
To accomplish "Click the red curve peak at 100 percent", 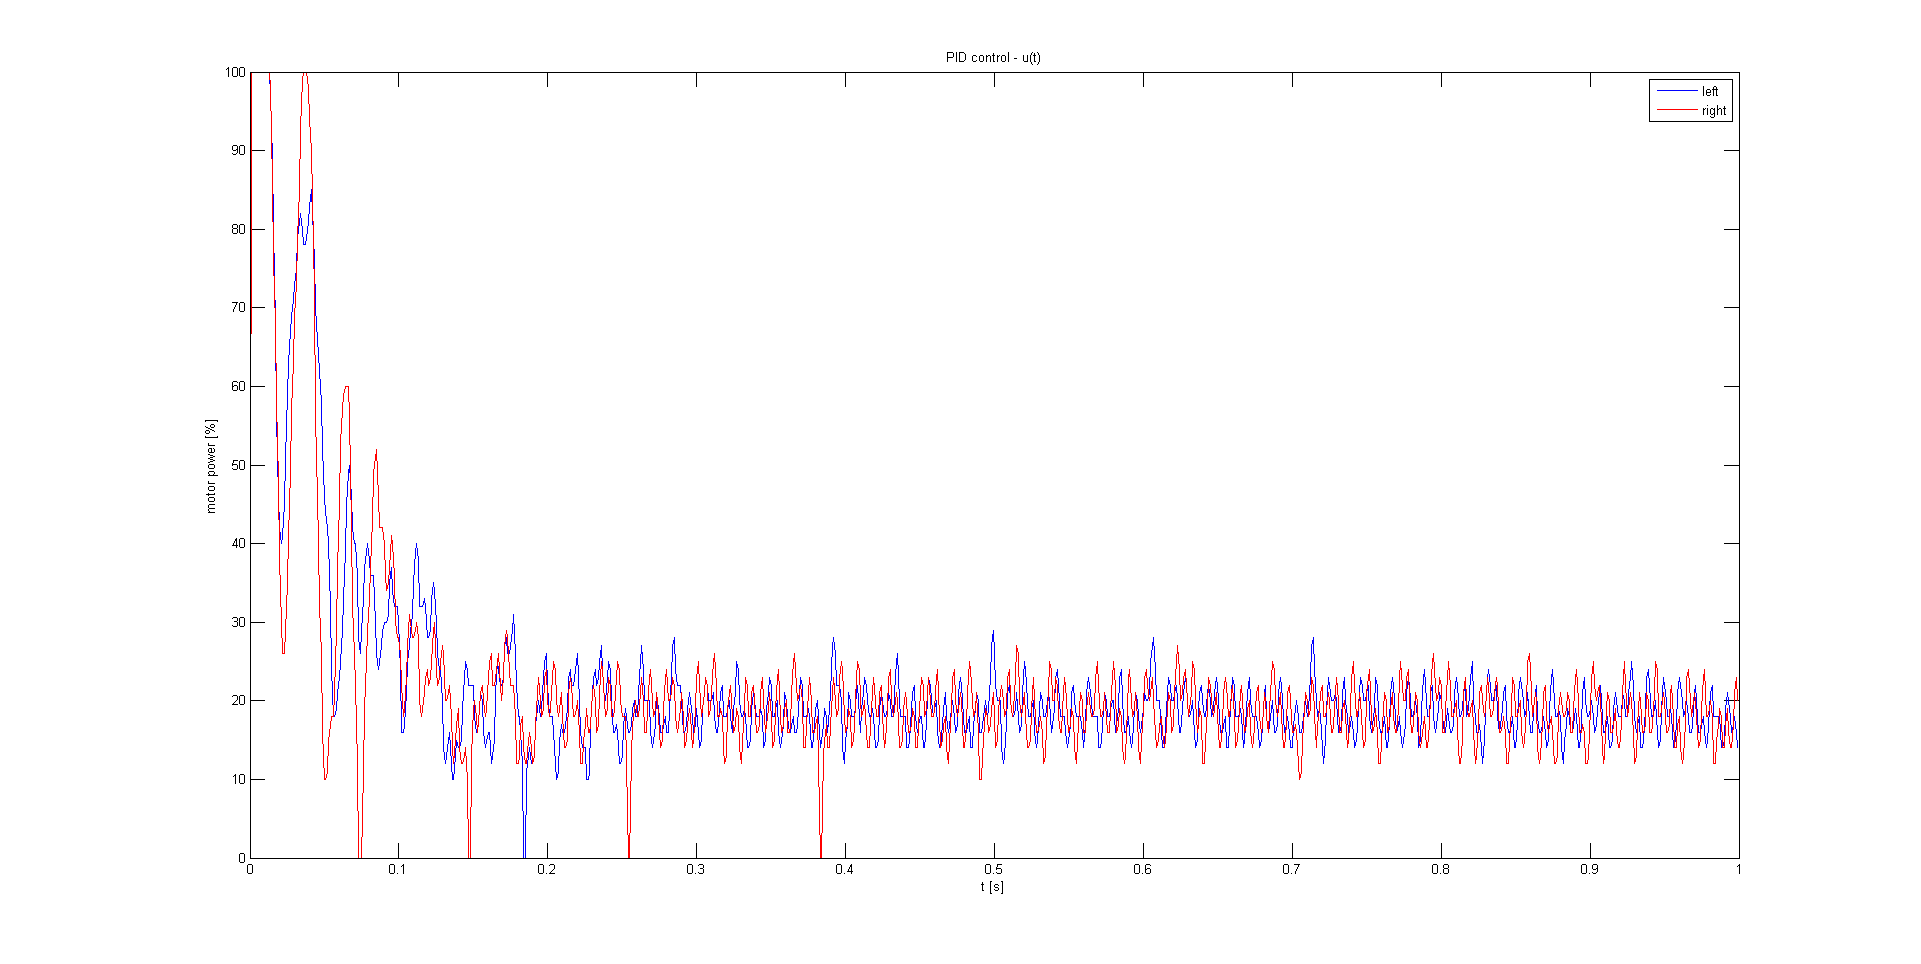I will [x=305, y=74].
